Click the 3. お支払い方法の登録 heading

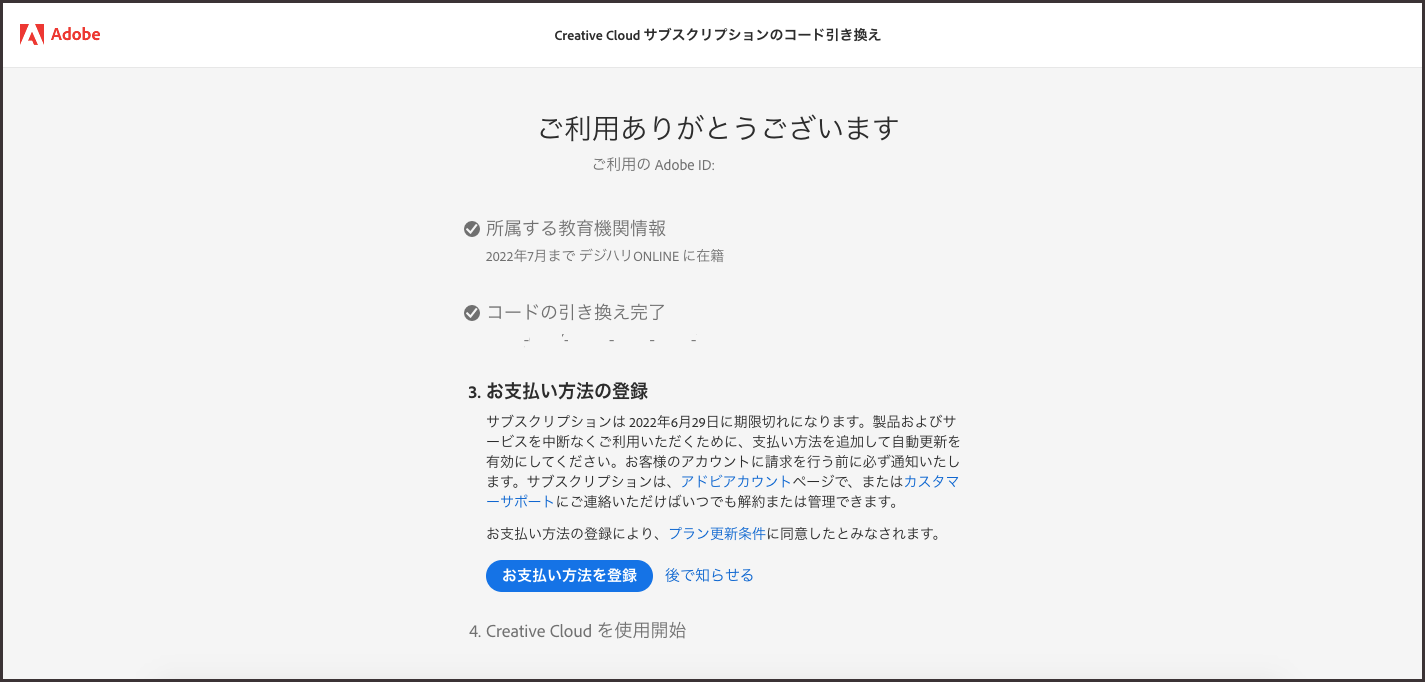coord(558,390)
